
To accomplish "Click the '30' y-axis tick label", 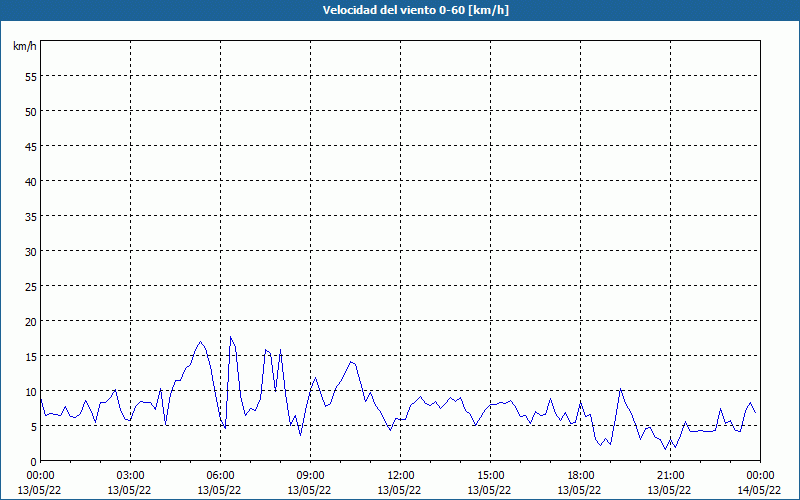I will point(31,251).
